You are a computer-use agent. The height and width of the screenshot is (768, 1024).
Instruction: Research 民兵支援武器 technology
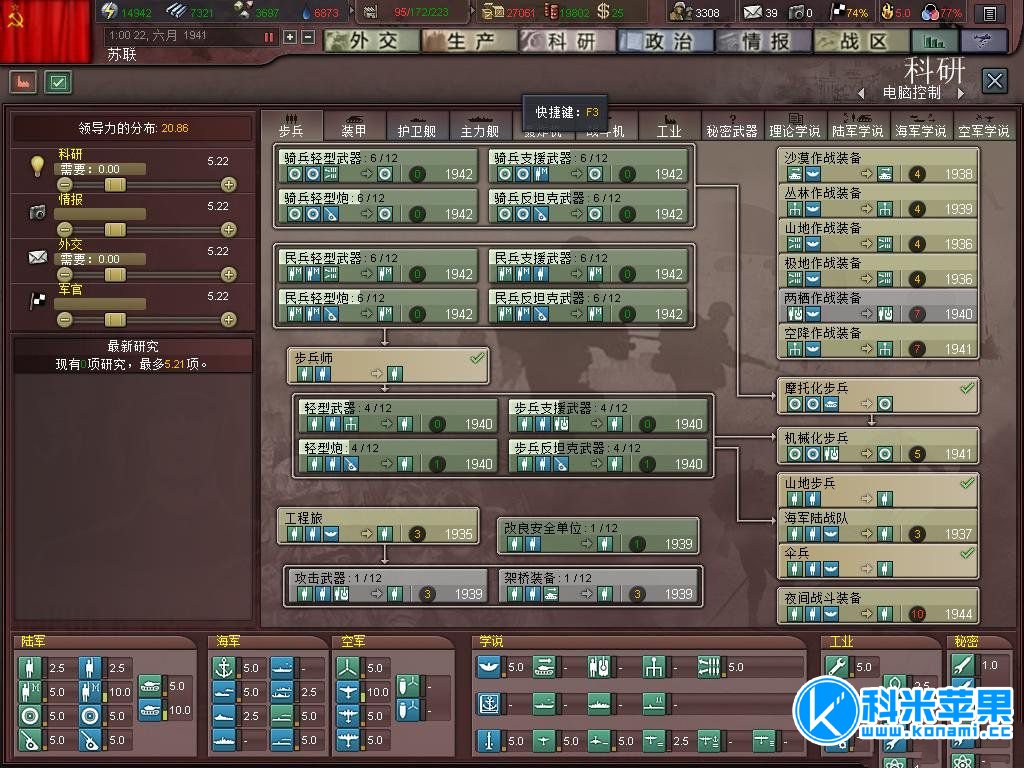(588, 266)
